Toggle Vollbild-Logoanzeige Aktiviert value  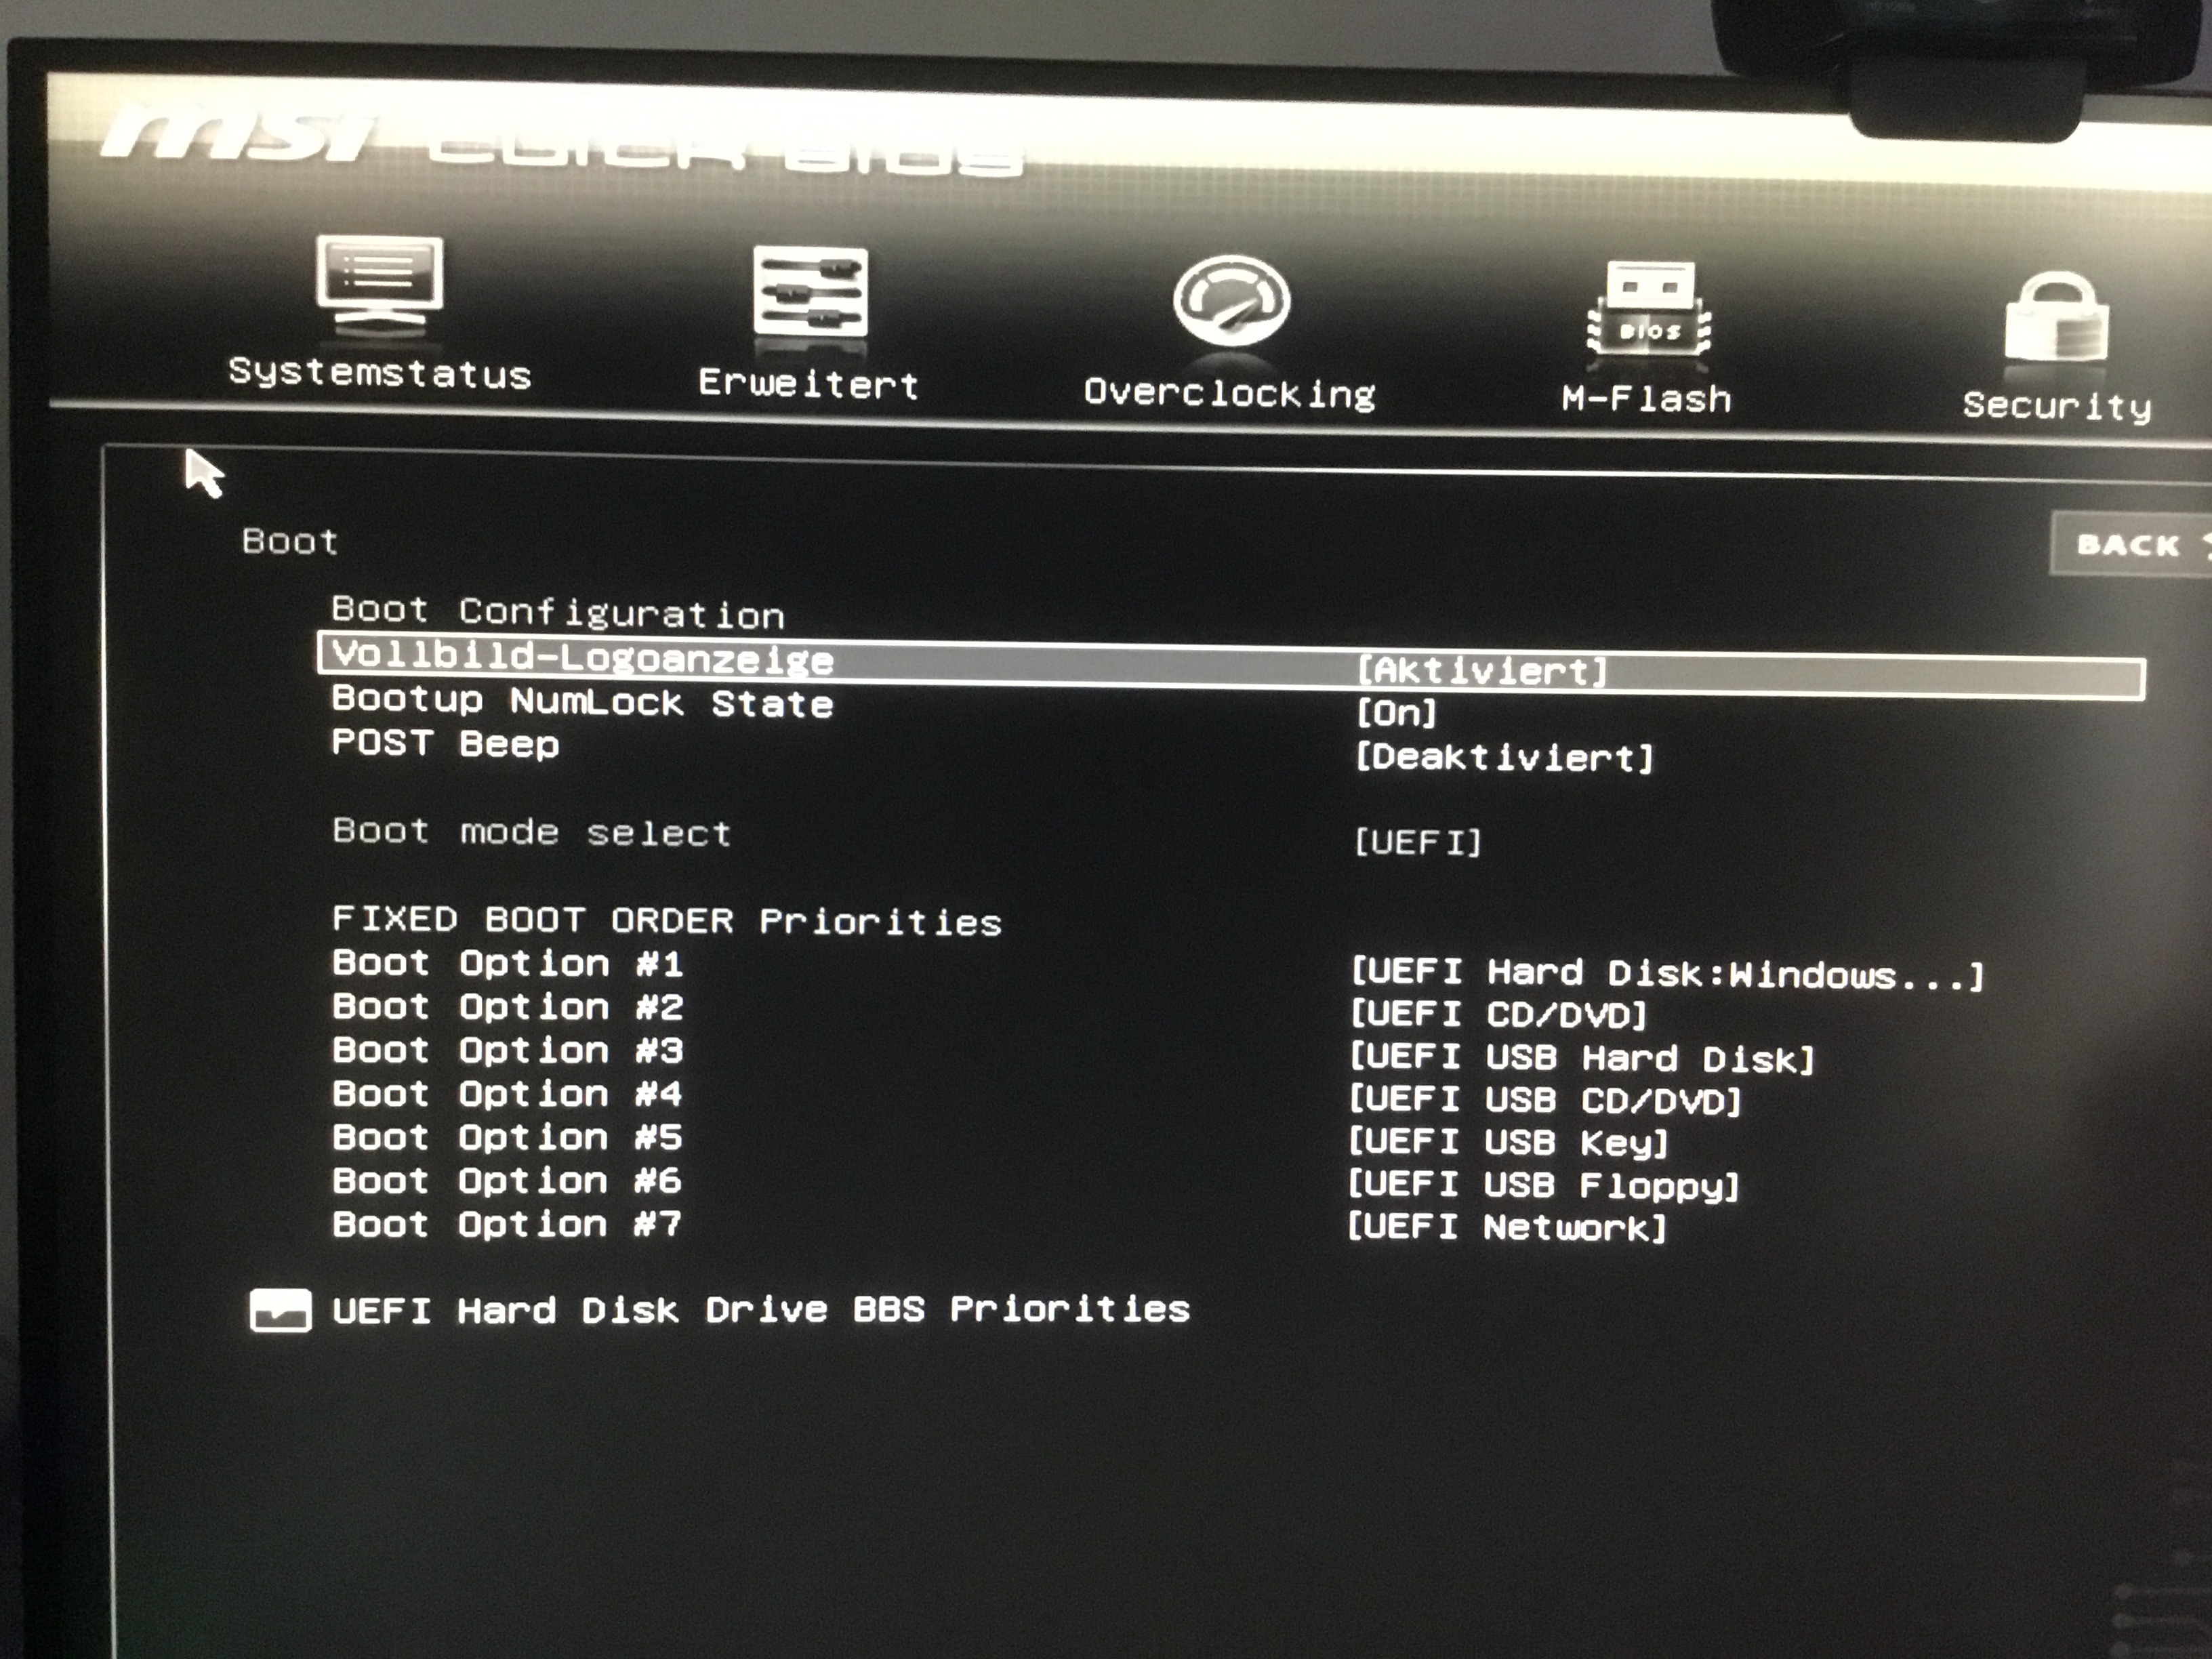point(1481,671)
